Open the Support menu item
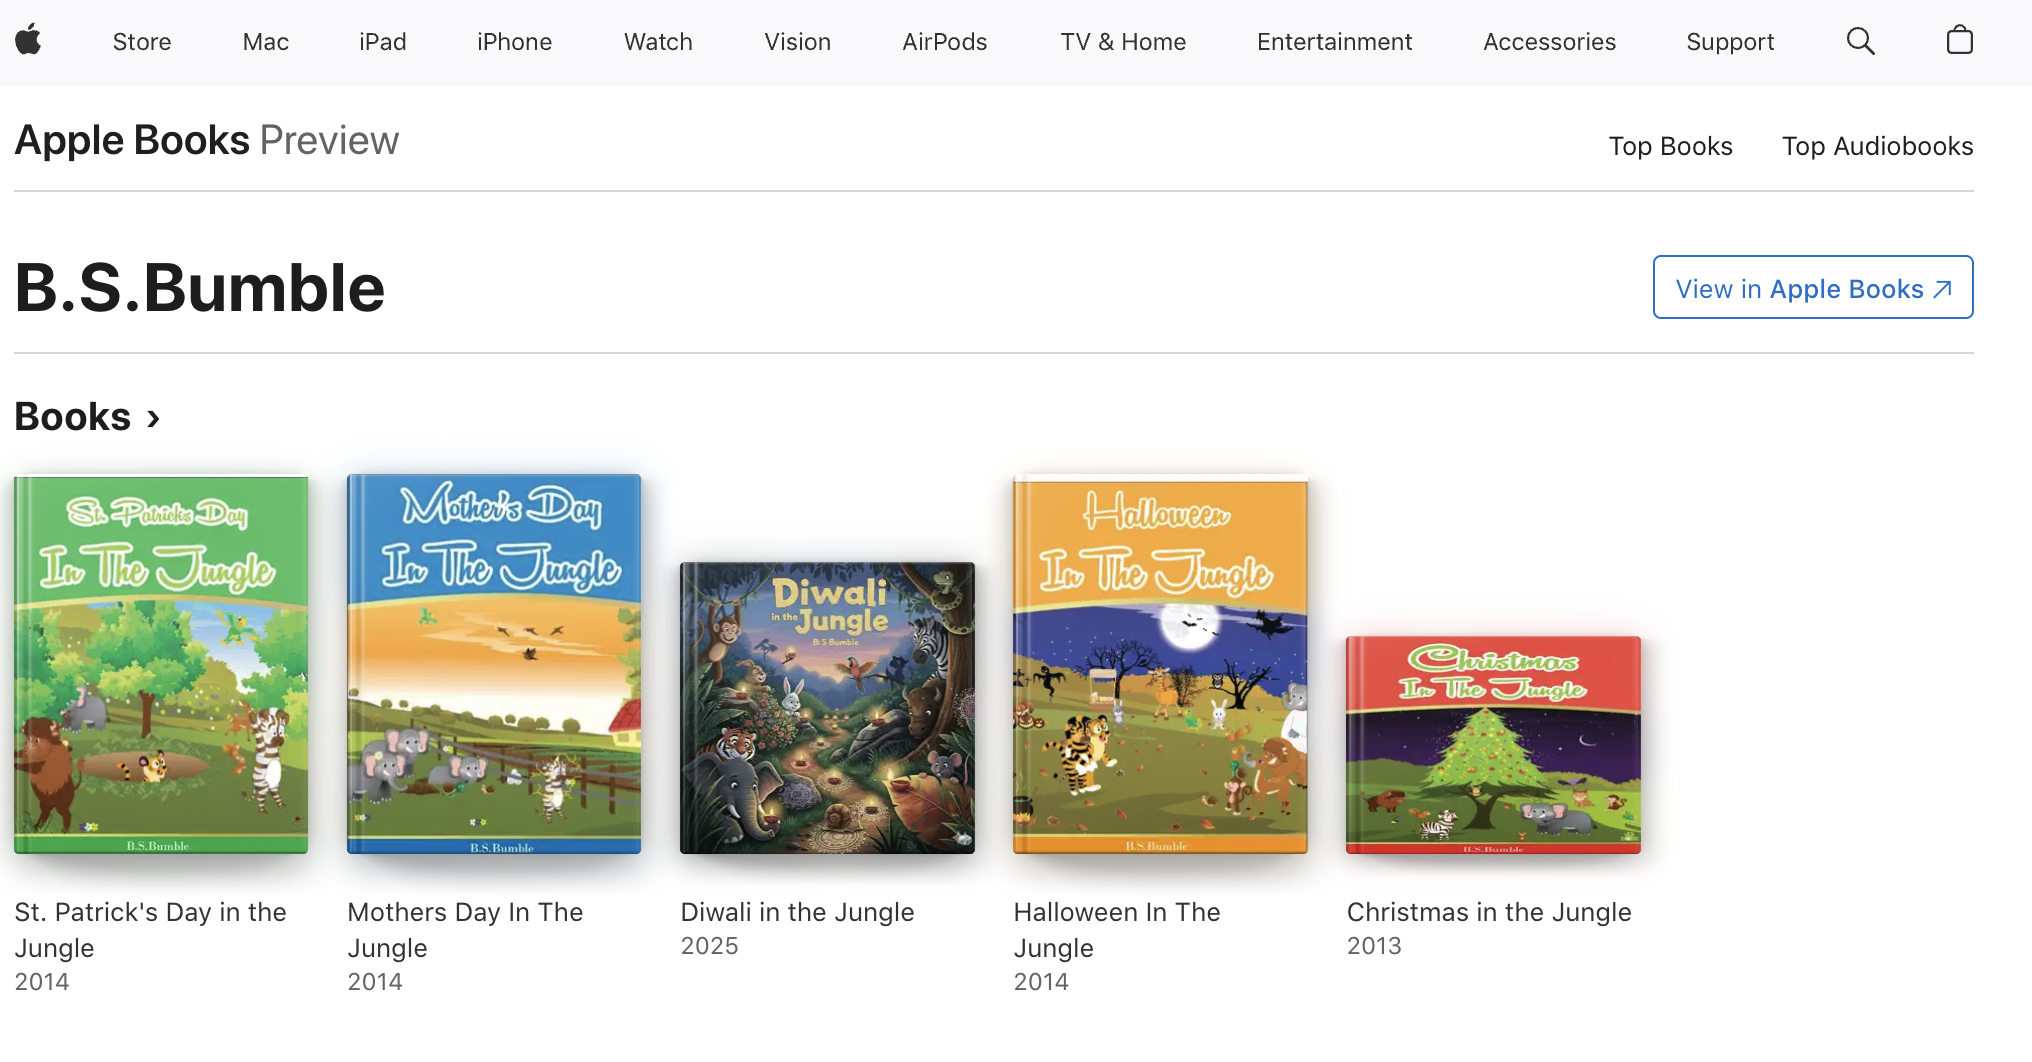This screenshot has width=2032, height=1062. 1730,42
